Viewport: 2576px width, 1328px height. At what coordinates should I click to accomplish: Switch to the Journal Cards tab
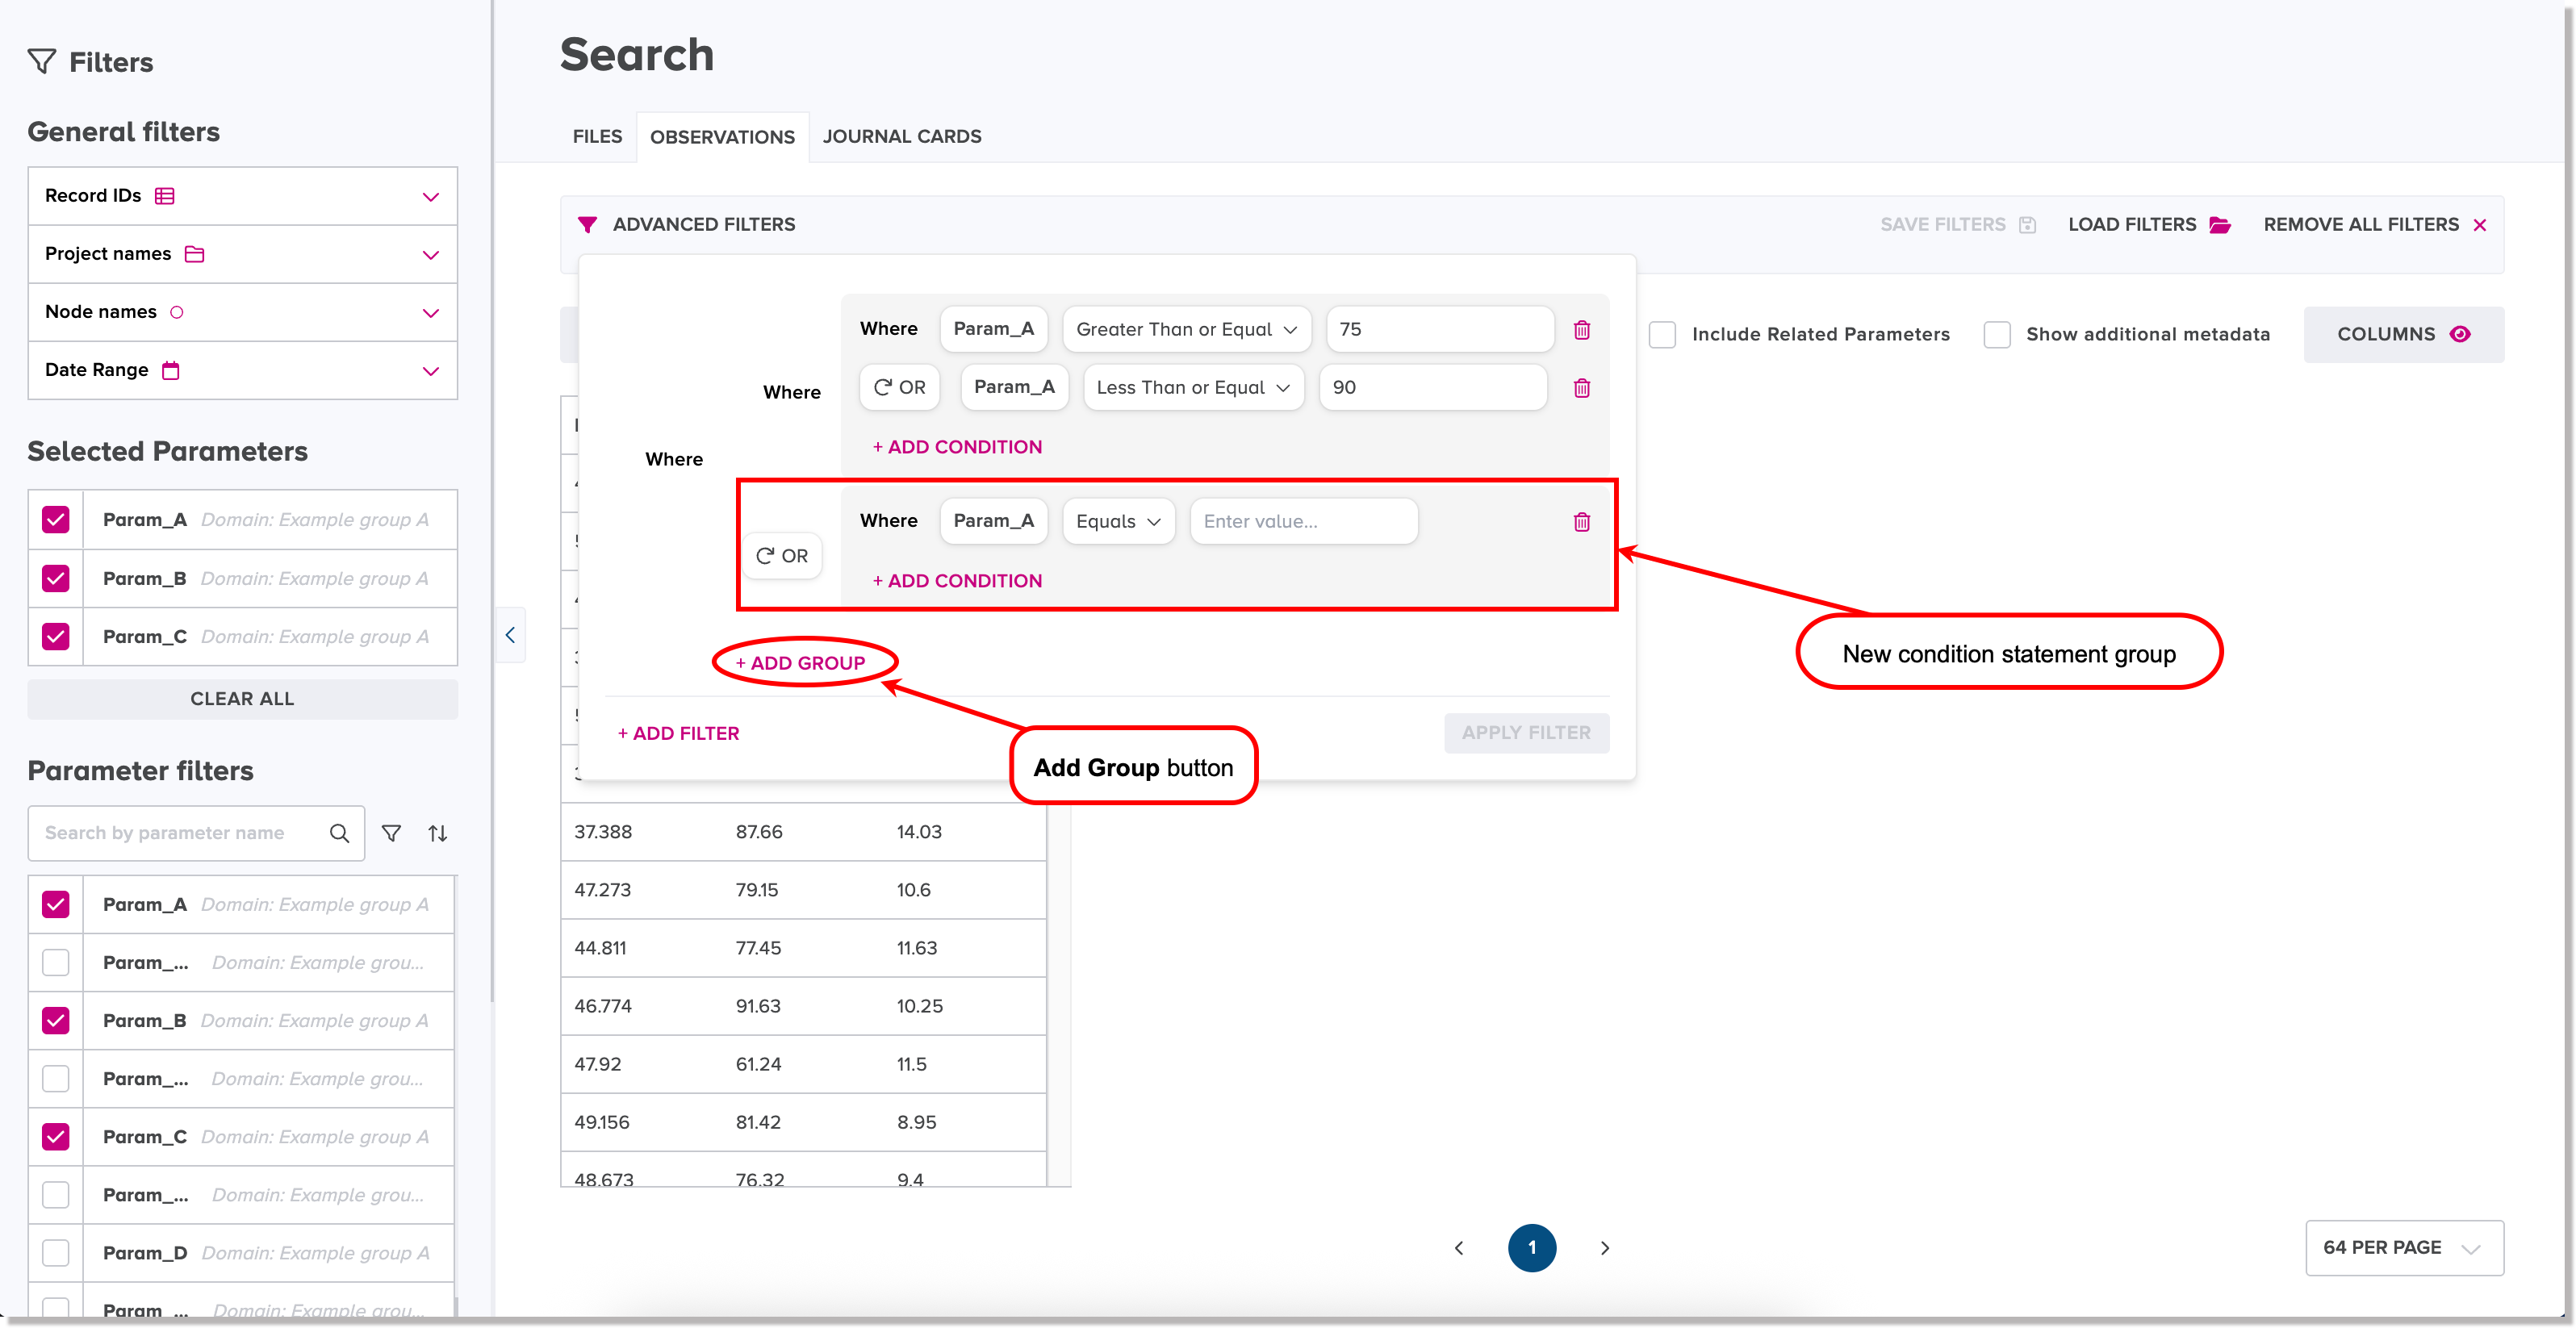[902, 137]
